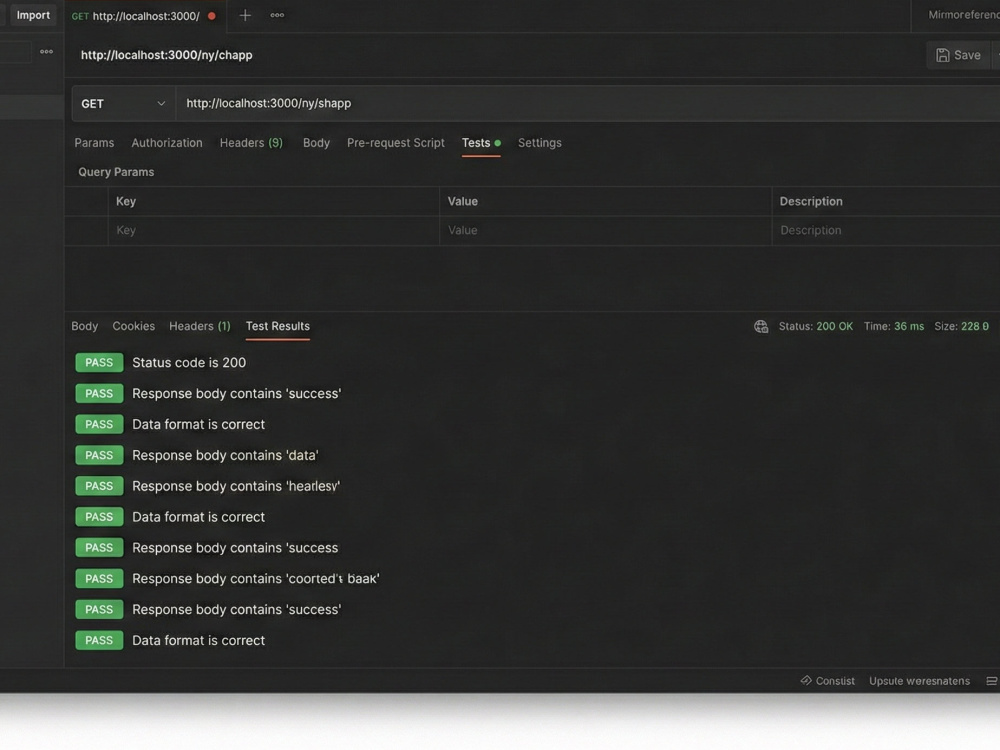1000x750 pixels.
Task: Click the Status 200 OK value
Action: pos(834,327)
